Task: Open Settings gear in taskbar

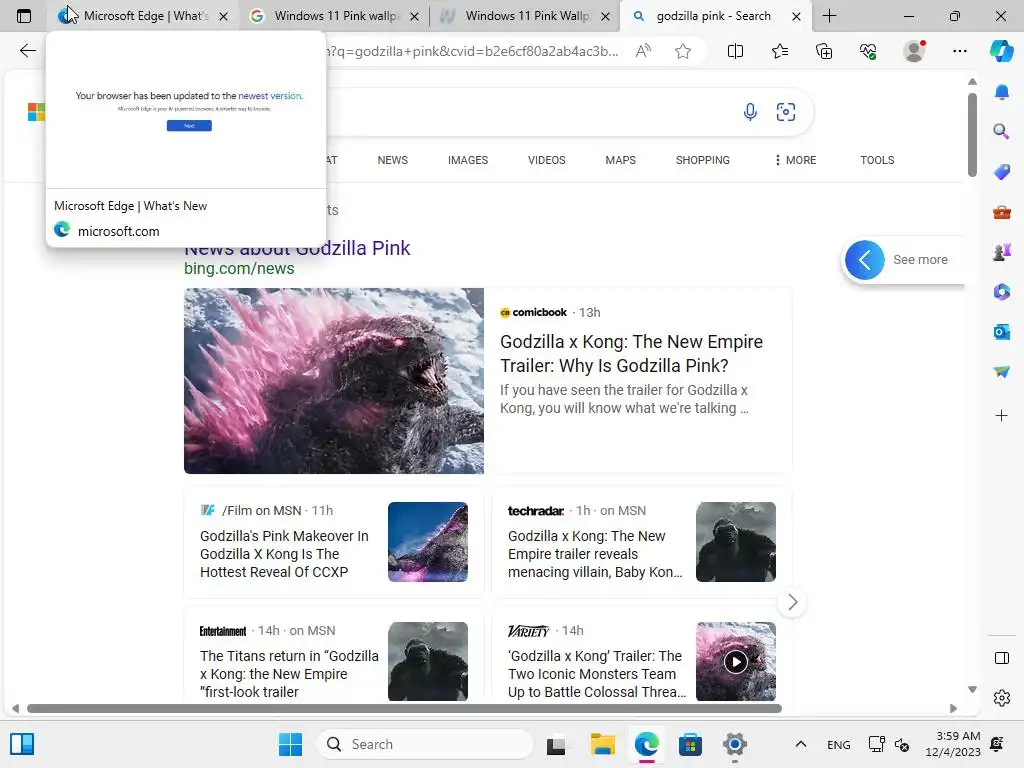Action: [734, 744]
